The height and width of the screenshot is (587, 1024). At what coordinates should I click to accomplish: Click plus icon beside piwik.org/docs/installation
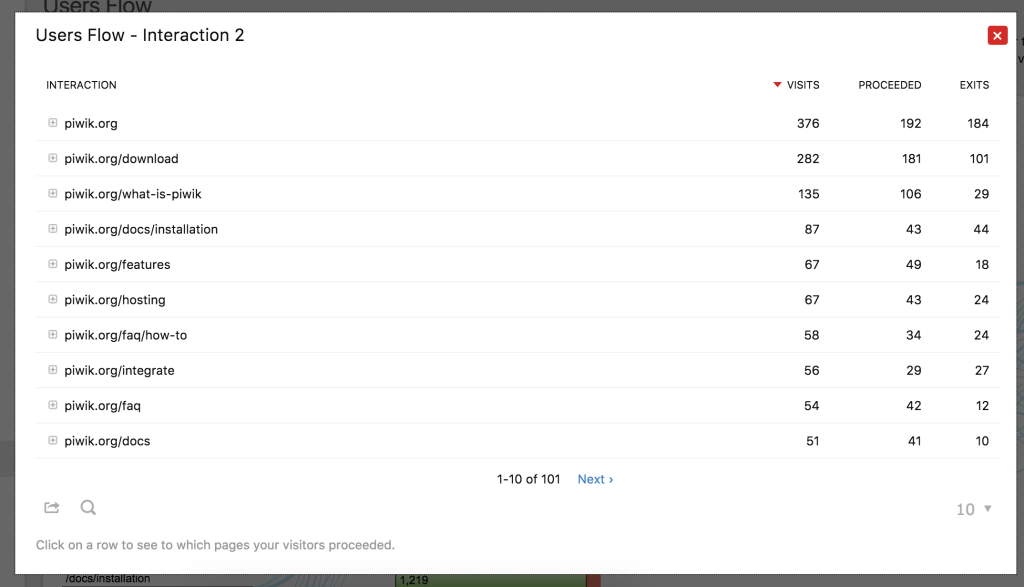53,229
